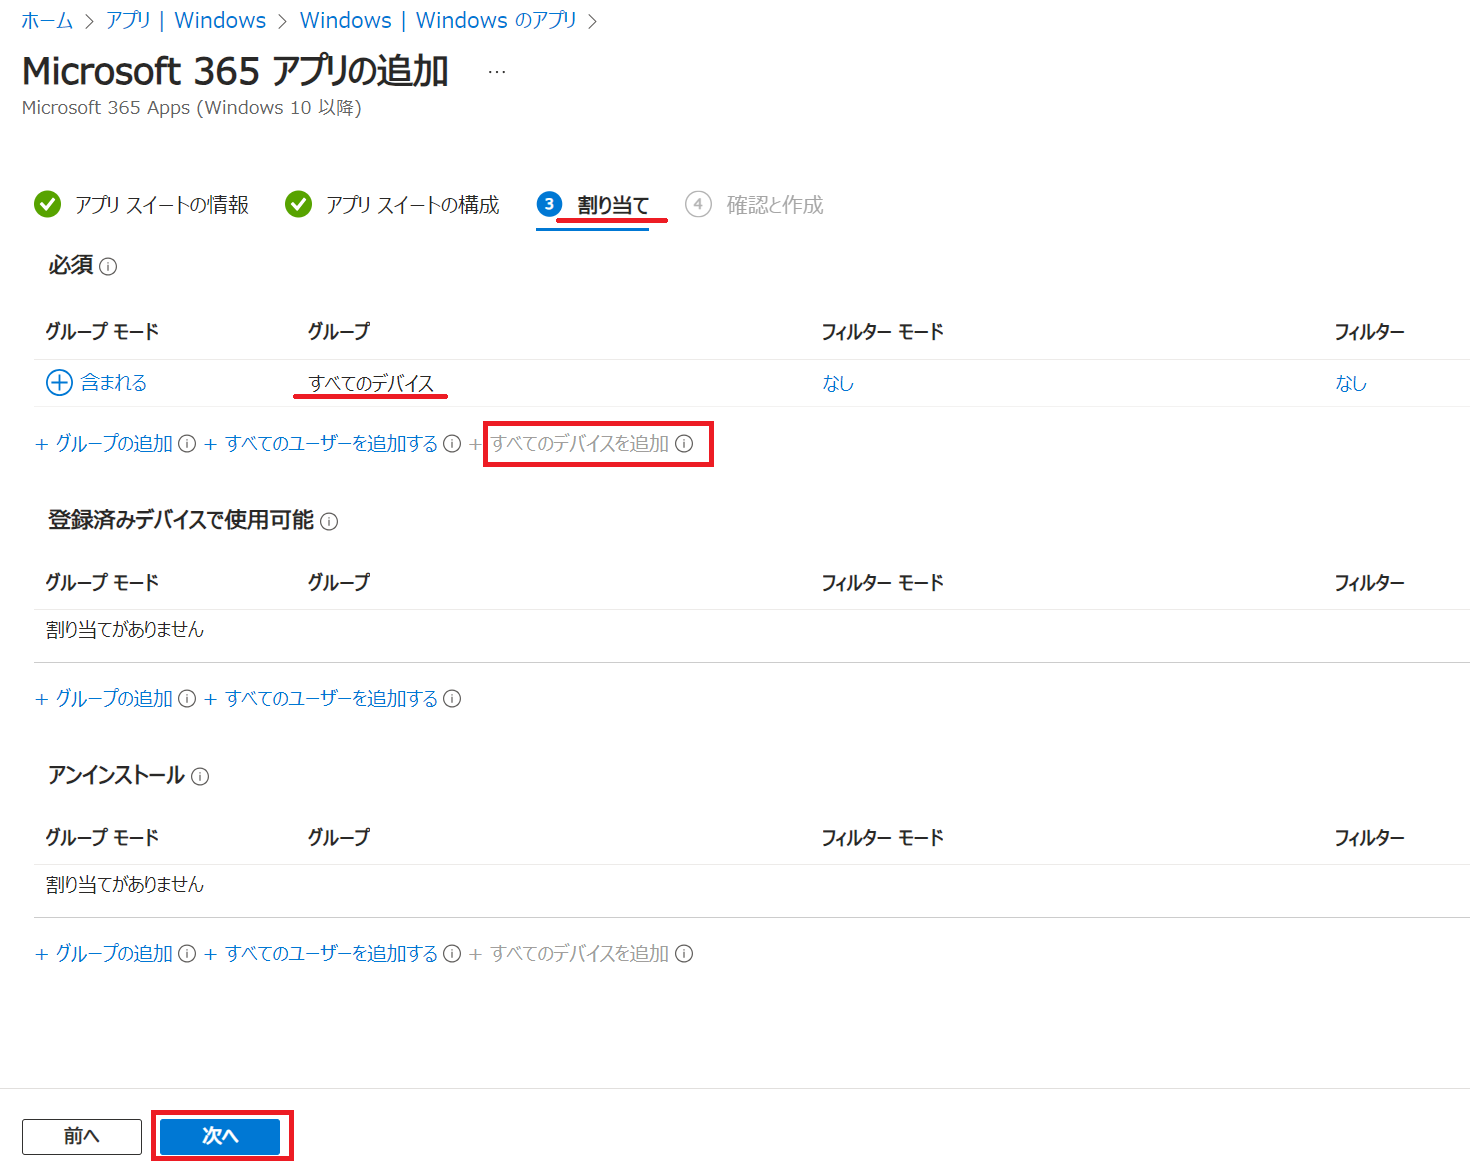Click the step 3 number badge
Viewport: 1470px width, 1168px height.
(x=549, y=205)
